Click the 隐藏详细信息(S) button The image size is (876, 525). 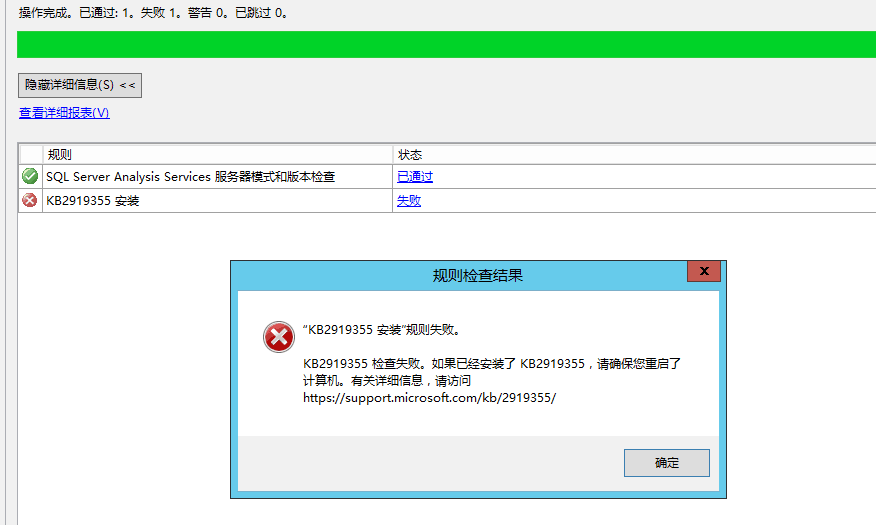click(80, 85)
